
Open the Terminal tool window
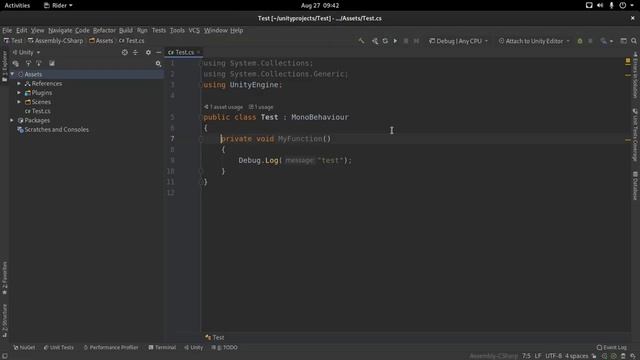point(162,347)
